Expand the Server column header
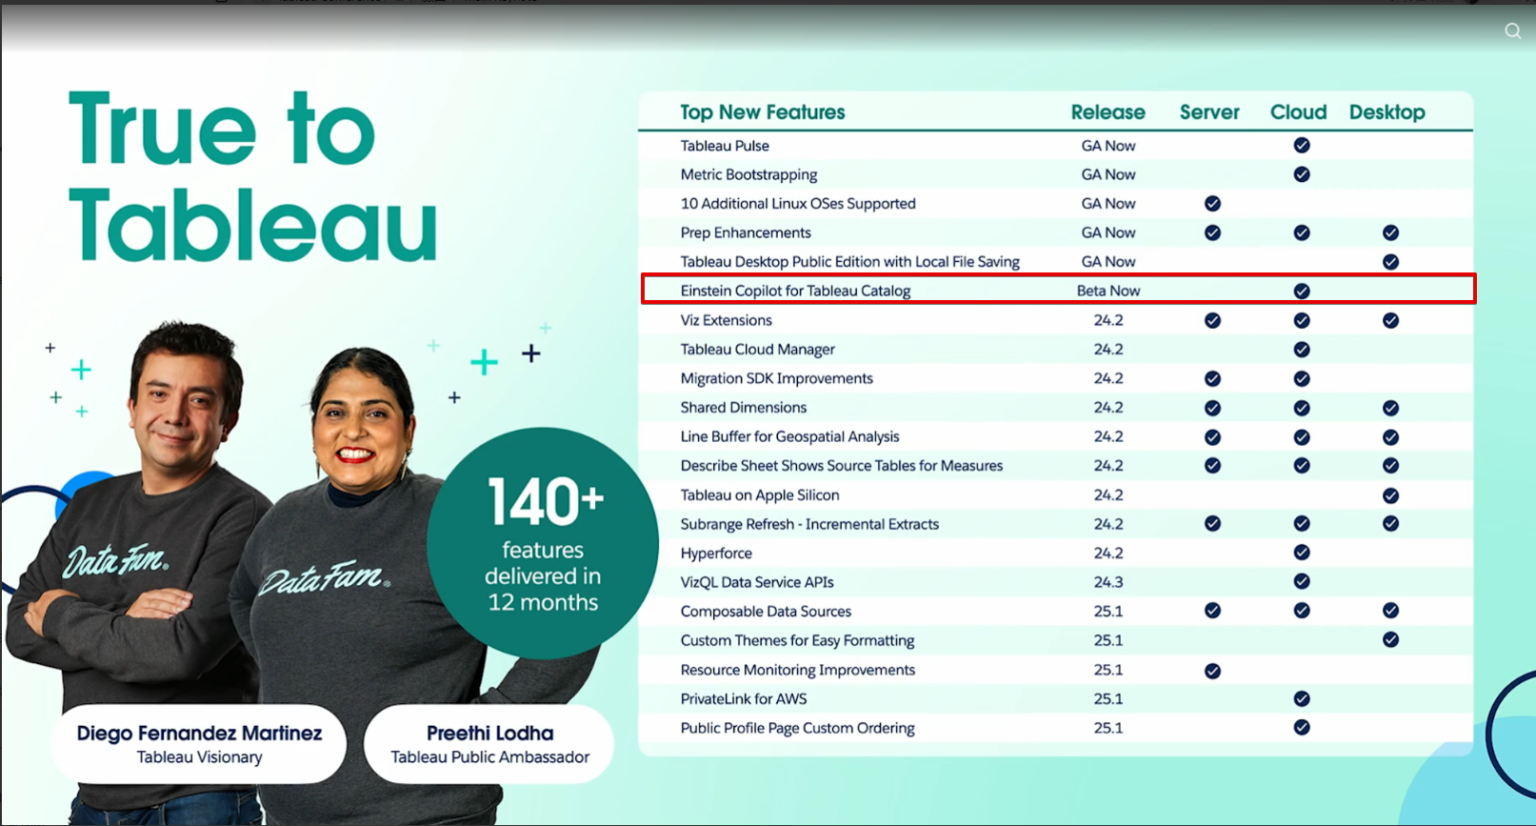This screenshot has width=1536, height=826. (1209, 112)
